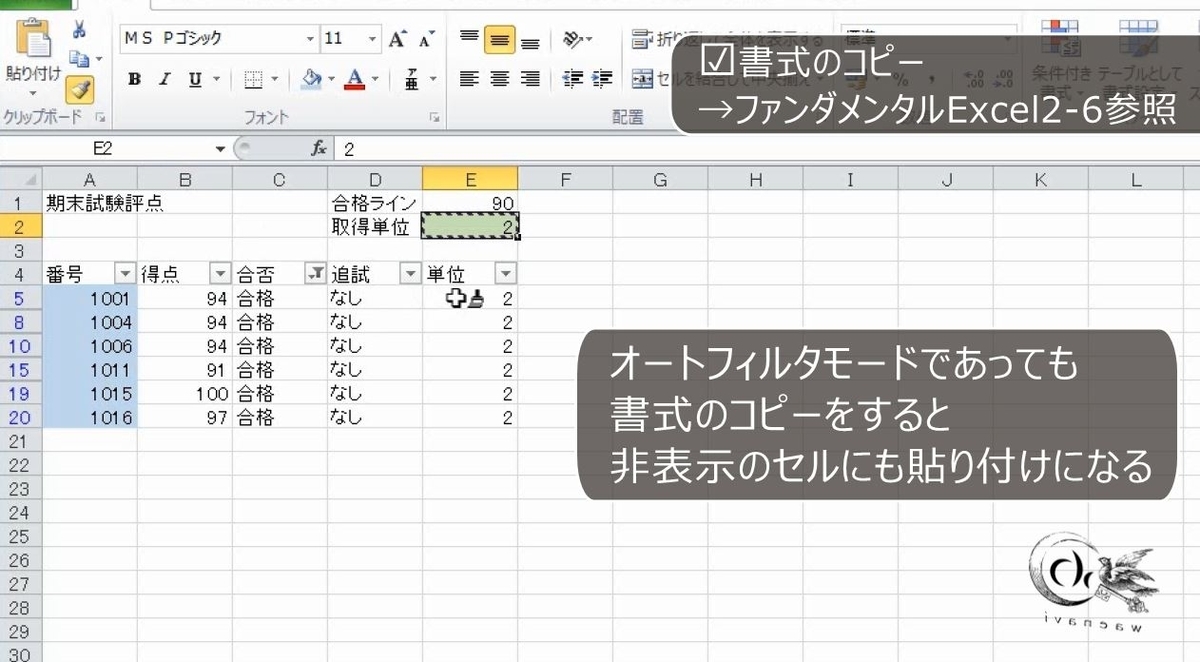The height and width of the screenshot is (662, 1200).
Task: Click the Paste clipboard icon
Action: pyautogui.click(x=33, y=40)
